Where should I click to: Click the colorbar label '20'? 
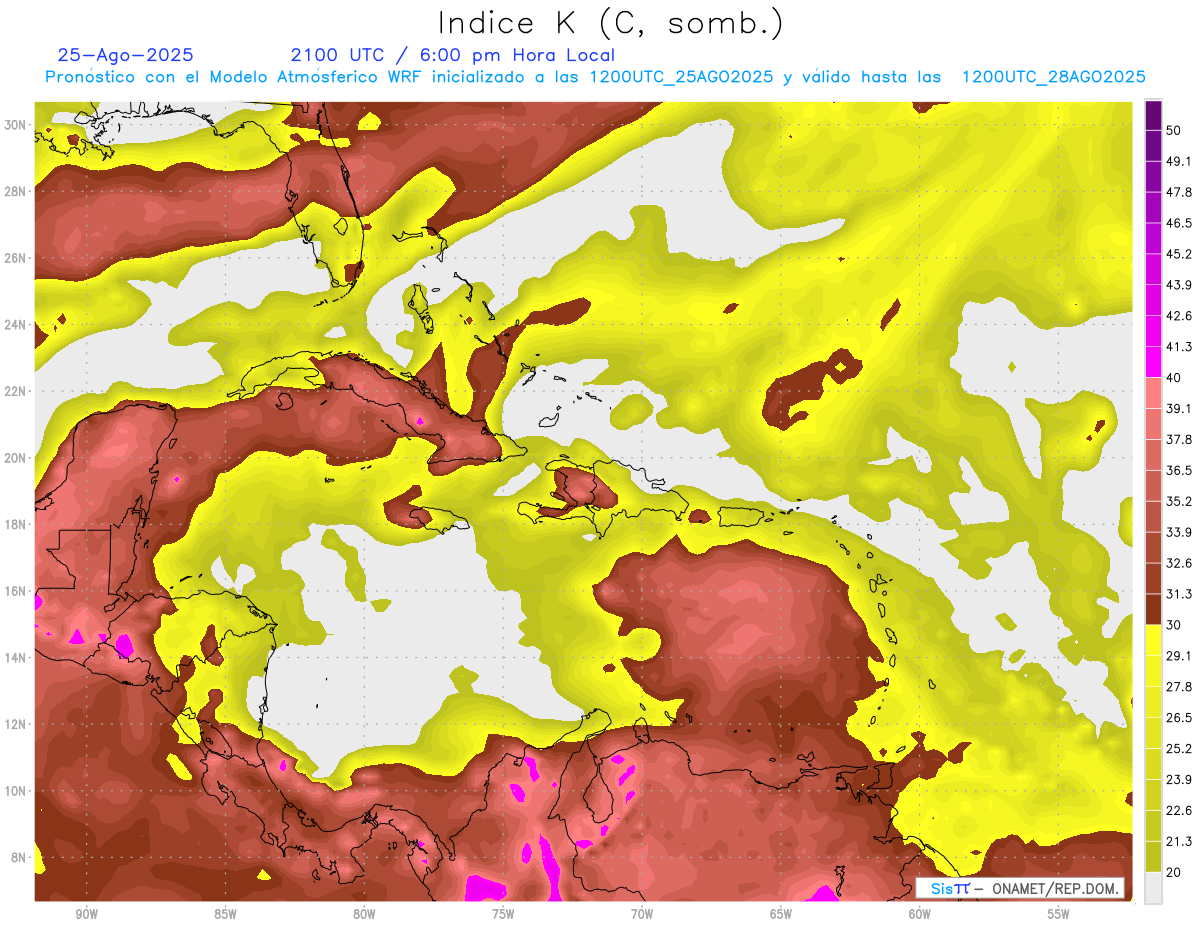pos(1174,872)
